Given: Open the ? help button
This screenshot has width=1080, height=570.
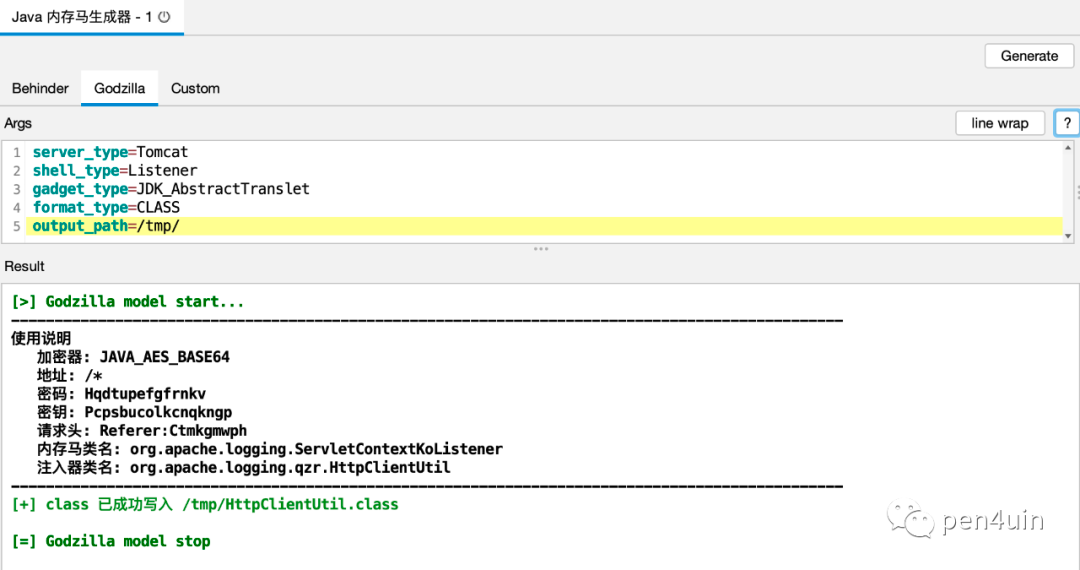Looking at the screenshot, I should coord(1067,123).
